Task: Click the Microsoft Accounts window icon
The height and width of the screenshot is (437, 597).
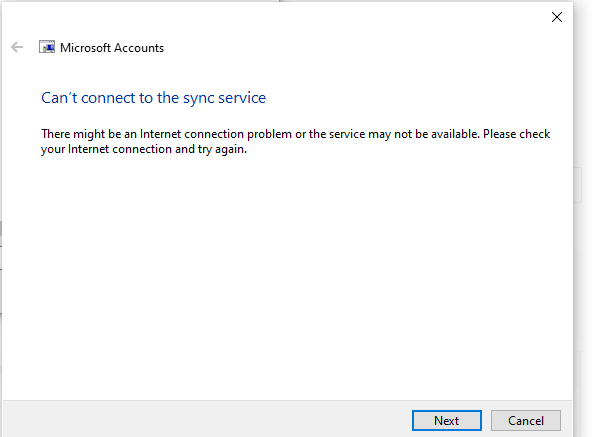Action: point(47,47)
